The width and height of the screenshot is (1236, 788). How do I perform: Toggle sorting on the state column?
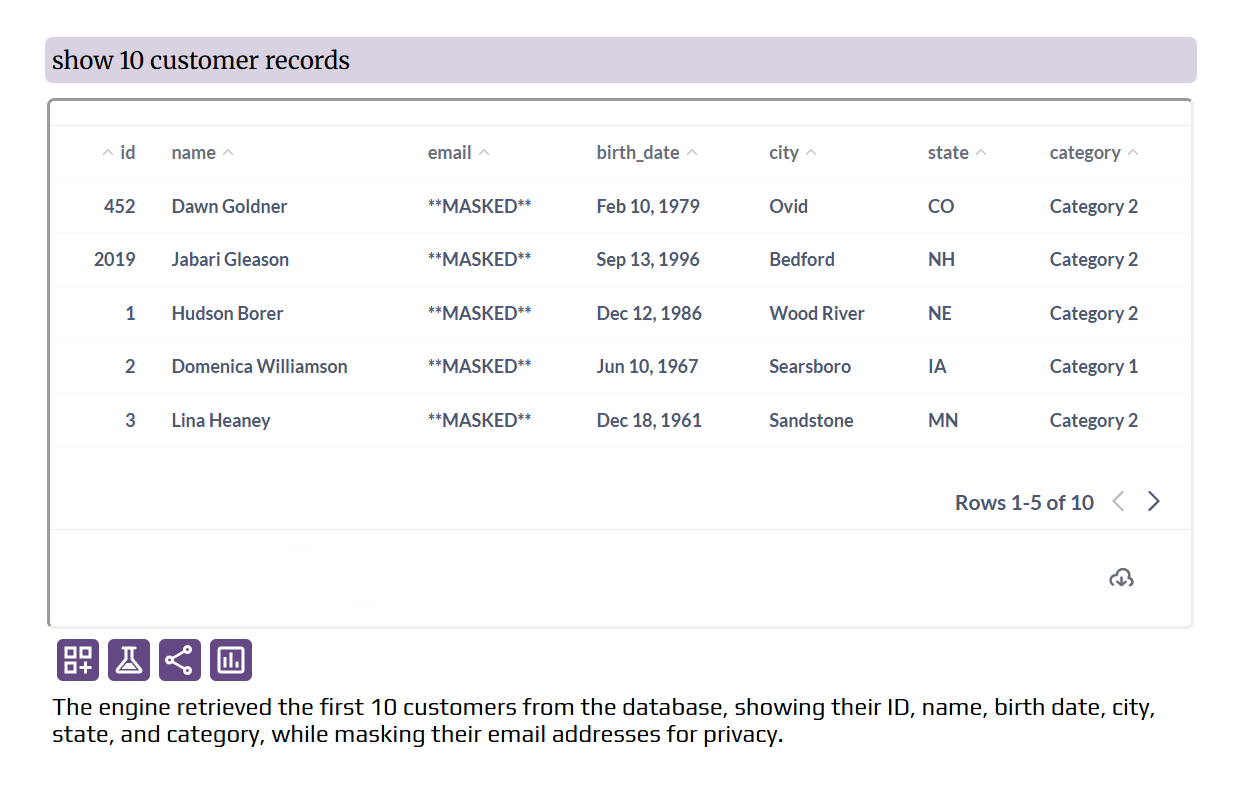pyautogui.click(x=981, y=152)
